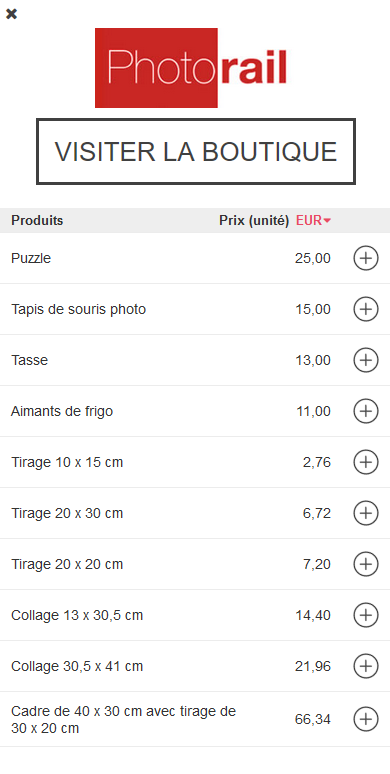Viewport: 390px width, 774px height.
Task: Click plus icon for Collage 30,5 x 41 cm
Action: 366,666
